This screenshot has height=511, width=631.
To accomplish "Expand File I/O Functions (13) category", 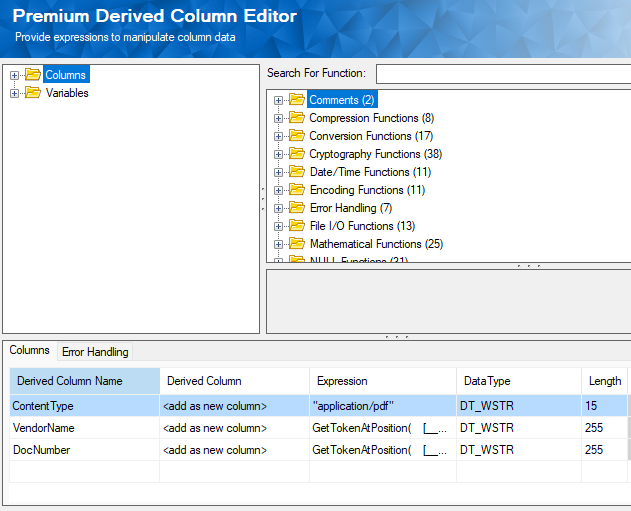I will [278, 227].
